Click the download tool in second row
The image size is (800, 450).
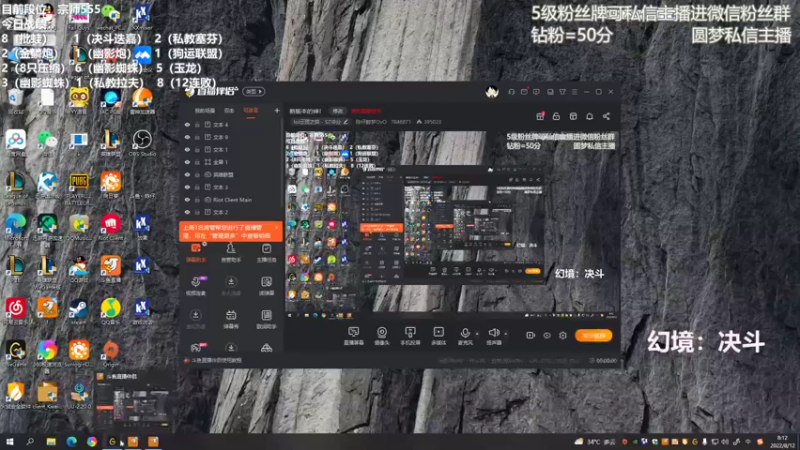click(231, 286)
